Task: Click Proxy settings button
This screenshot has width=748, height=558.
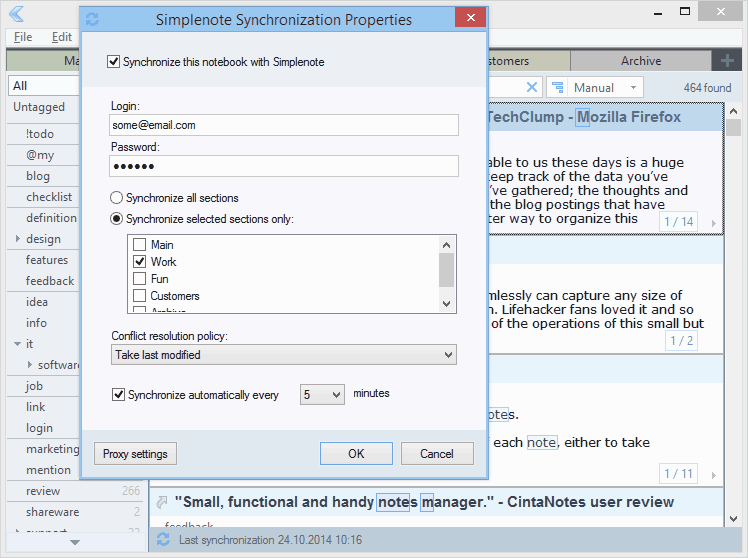Action: click(135, 454)
